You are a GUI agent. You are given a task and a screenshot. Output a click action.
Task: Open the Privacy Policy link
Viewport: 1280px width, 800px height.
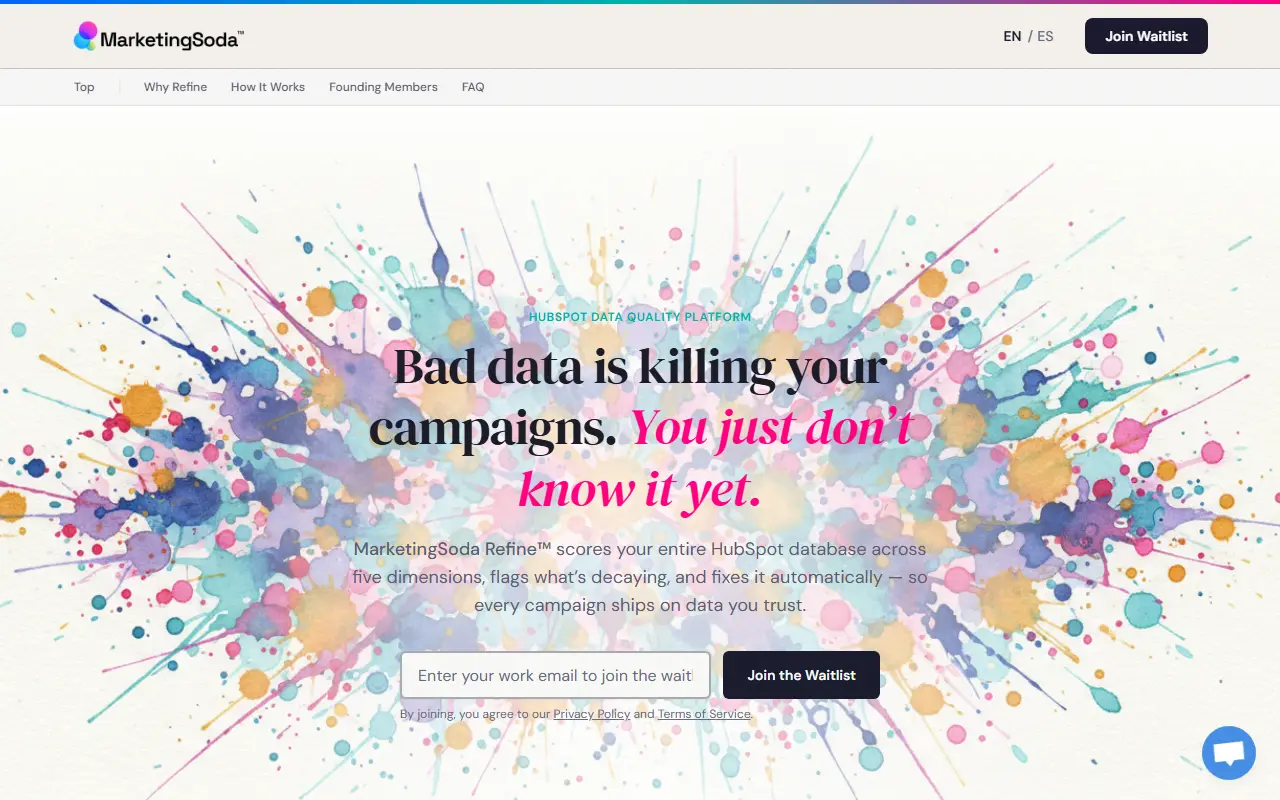pos(591,714)
